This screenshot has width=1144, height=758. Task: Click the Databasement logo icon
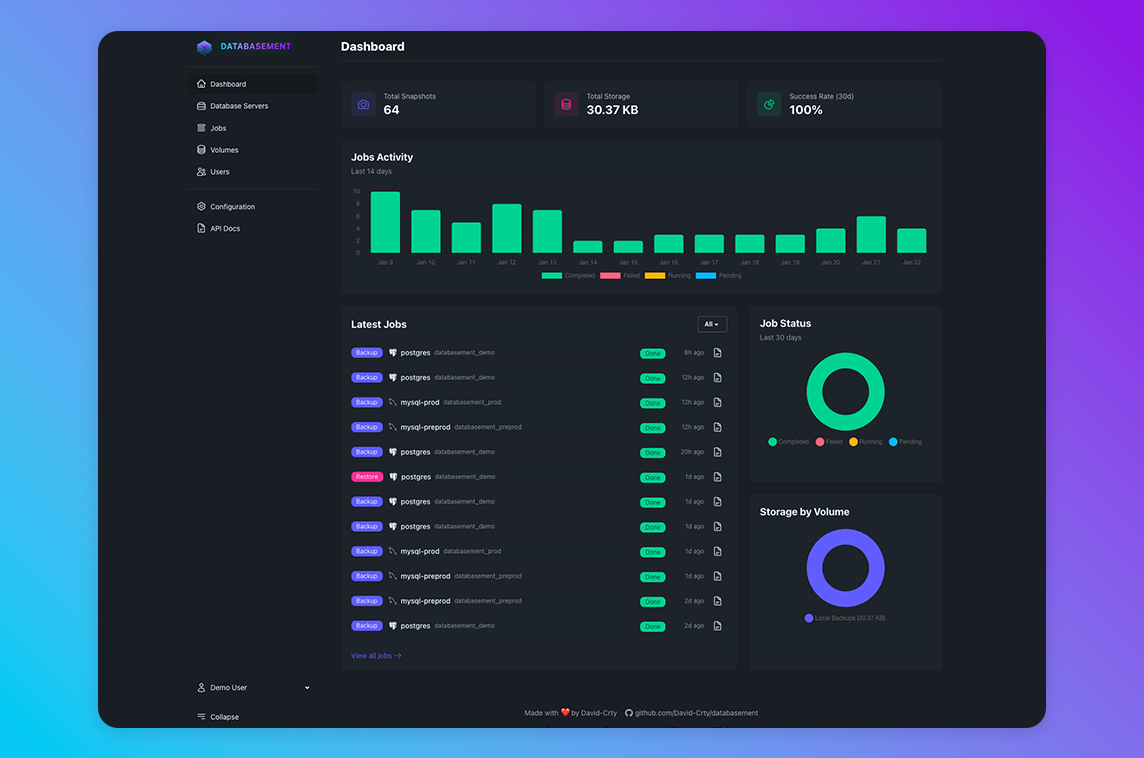[204, 47]
